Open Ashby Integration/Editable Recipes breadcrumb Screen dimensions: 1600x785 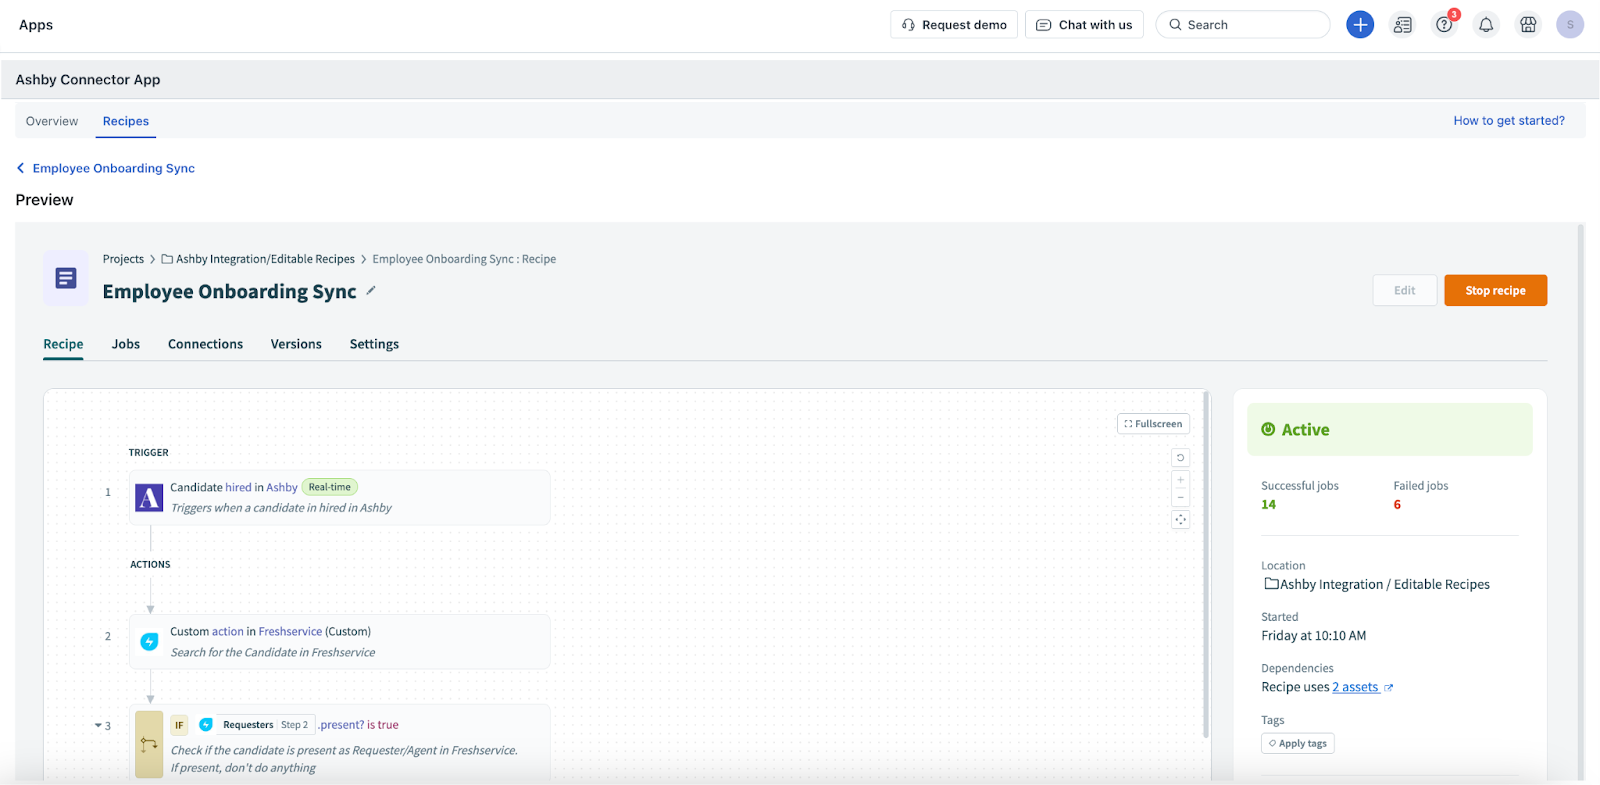[x=265, y=259]
